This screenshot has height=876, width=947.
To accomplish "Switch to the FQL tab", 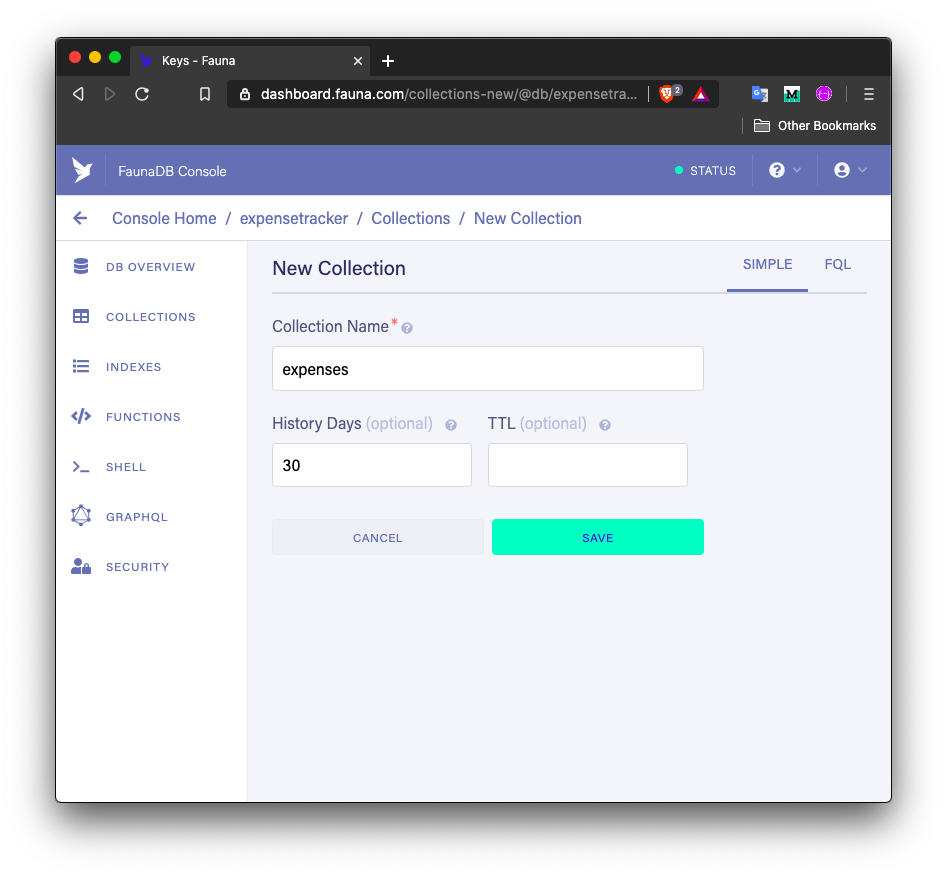I will (837, 264).
